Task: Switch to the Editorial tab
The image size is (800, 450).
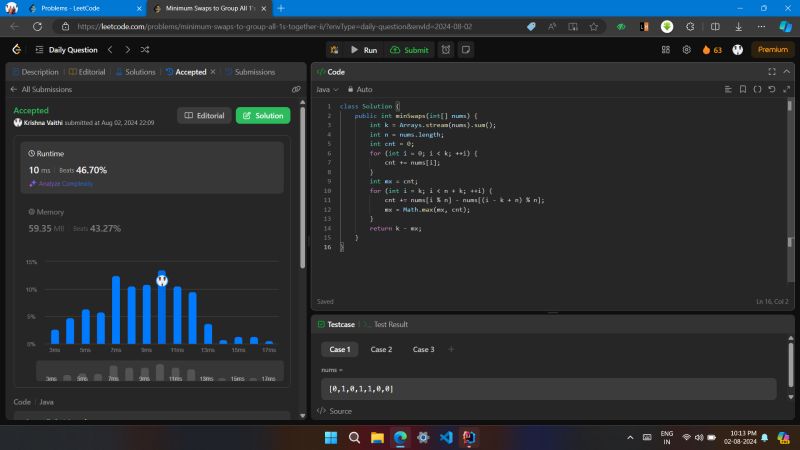Action: click(90, 72)
